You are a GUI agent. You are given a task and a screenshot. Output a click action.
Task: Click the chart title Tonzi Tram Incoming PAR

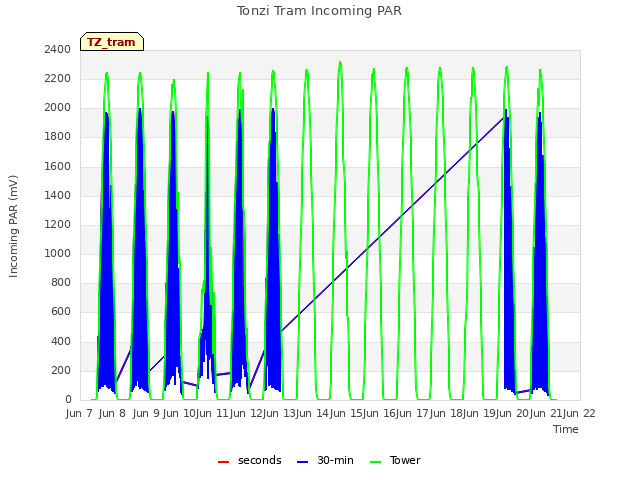coord(319,11)
